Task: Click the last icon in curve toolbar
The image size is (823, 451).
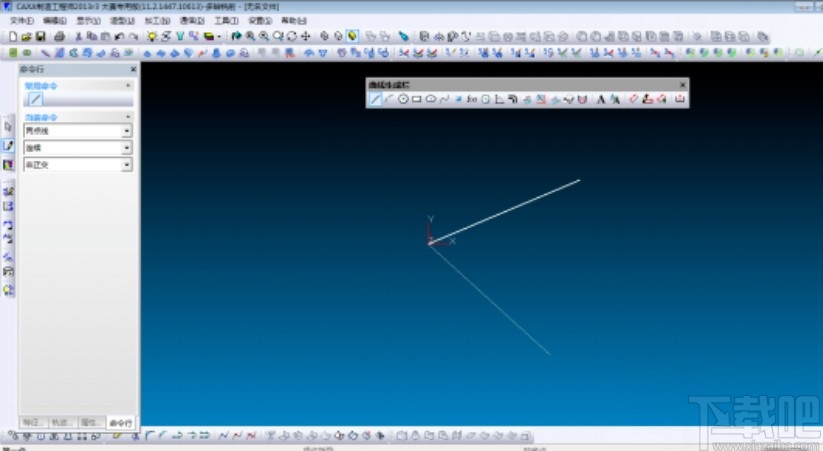Action: [x=680, y=99]
